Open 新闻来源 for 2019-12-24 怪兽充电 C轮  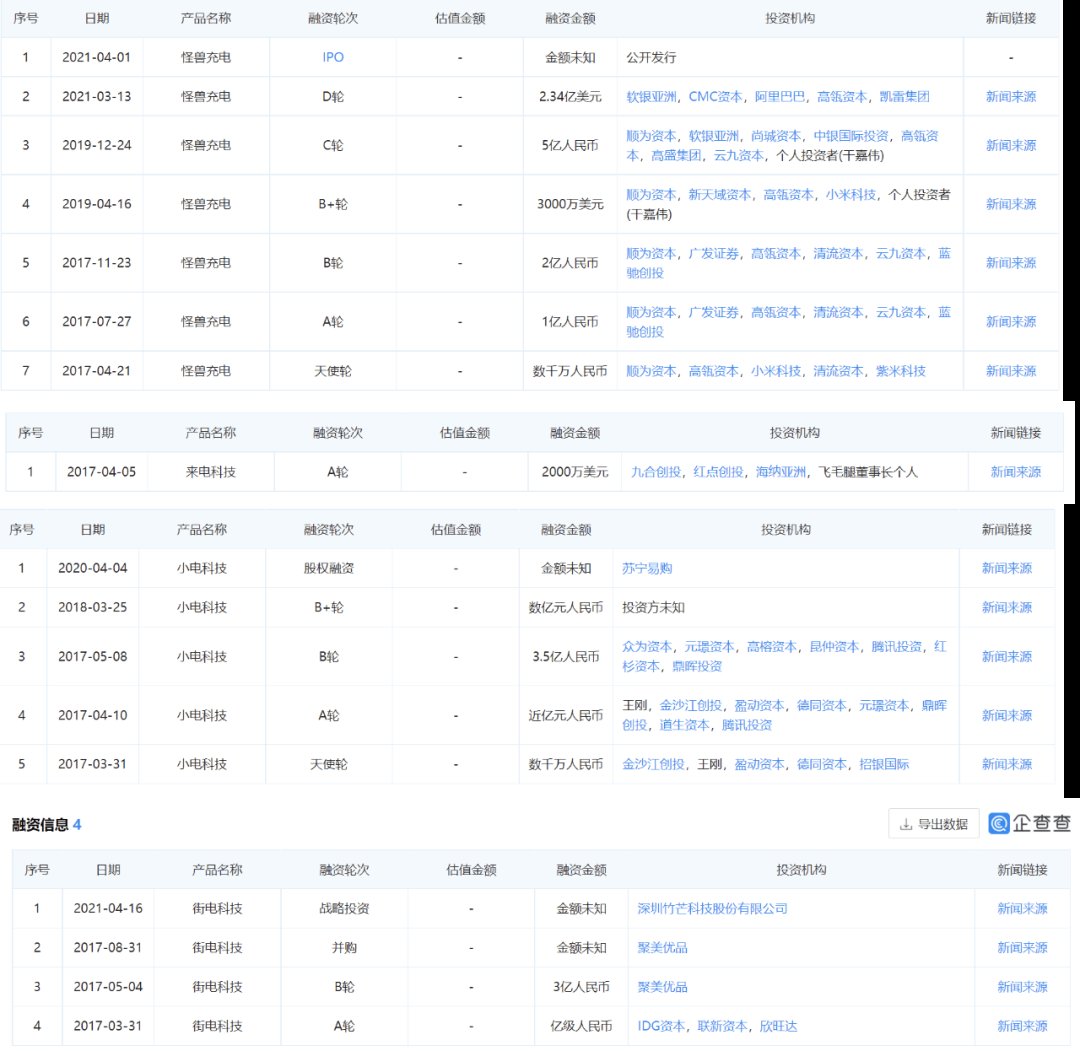pyautogui.click(x=1010, y=145)
